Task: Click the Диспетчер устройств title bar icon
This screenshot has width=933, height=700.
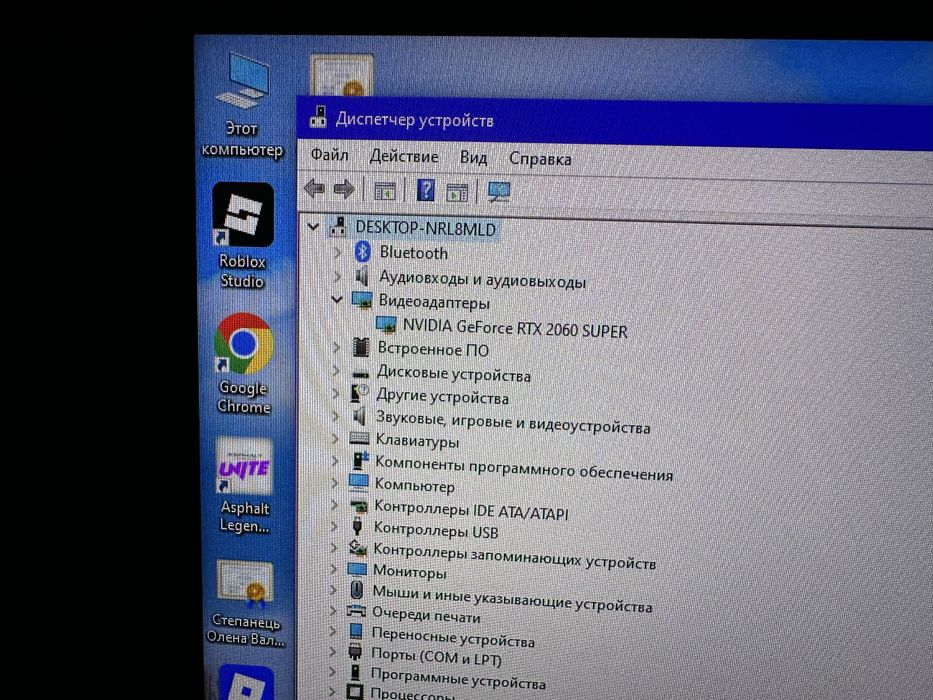Action: pyautogui.click(x=318, y=117)
